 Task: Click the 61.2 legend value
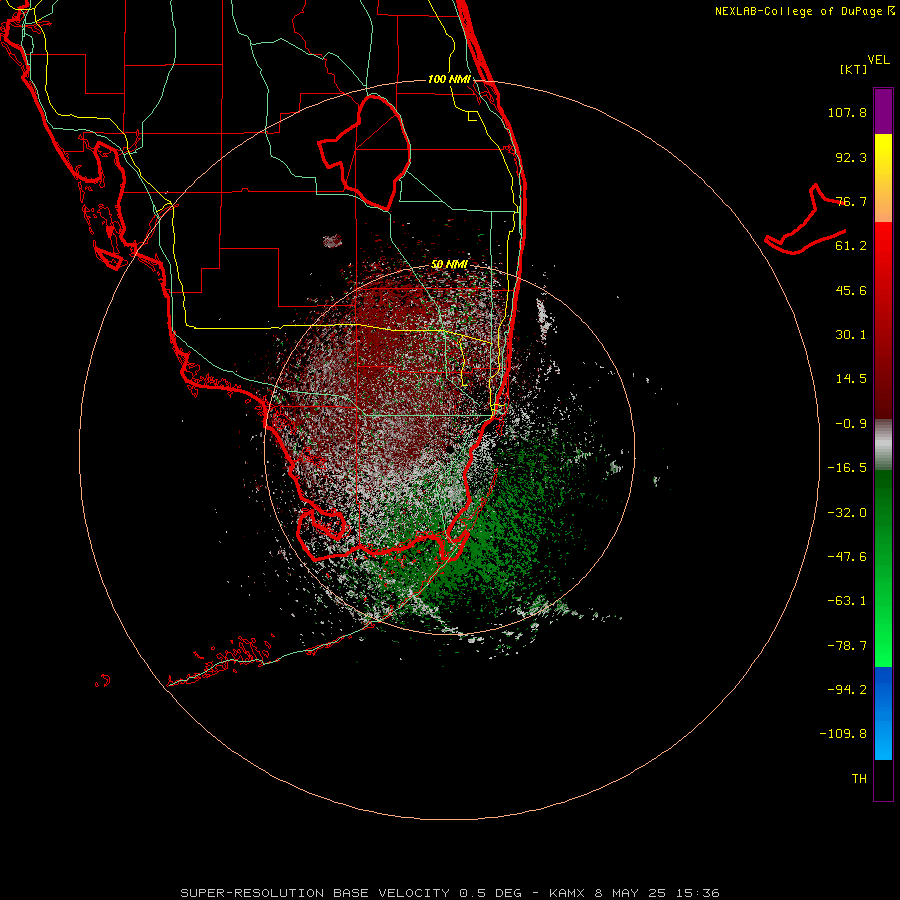click(851, 246)
